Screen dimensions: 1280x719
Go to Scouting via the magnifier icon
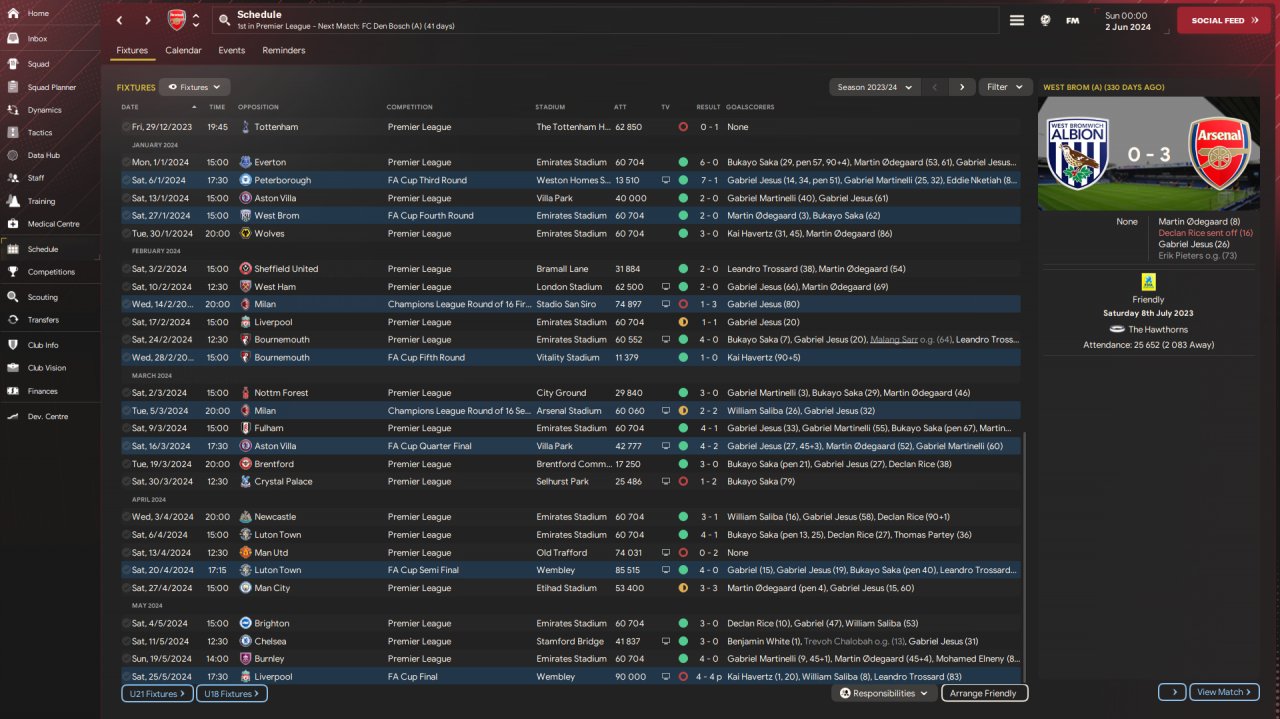[13, 297]
